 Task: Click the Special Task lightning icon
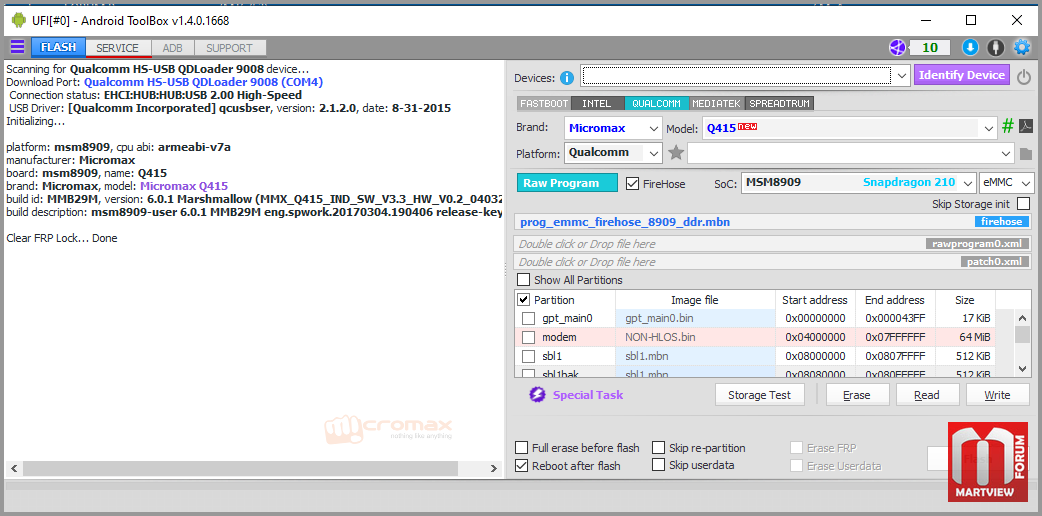tap(537, 395)
